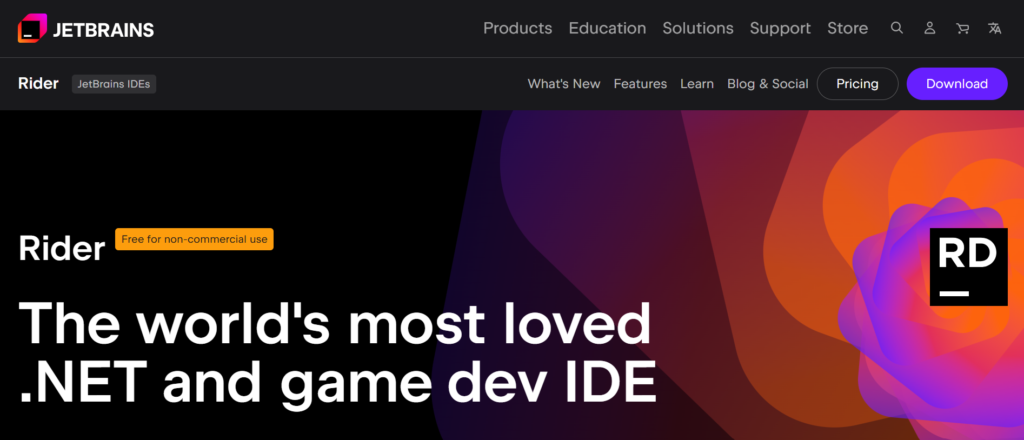This screenshot has height=440, width=1024.
Task: Open the search magnifier icon
Action: (x=897, y=28)
